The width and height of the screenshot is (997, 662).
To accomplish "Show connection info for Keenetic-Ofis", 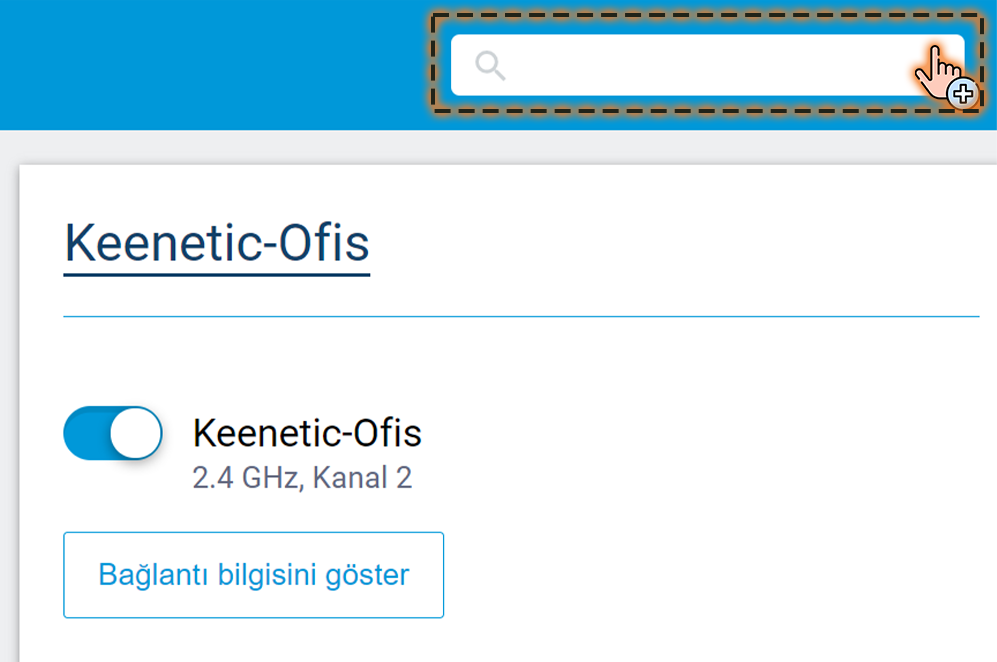I will click(x=253, y=575).
